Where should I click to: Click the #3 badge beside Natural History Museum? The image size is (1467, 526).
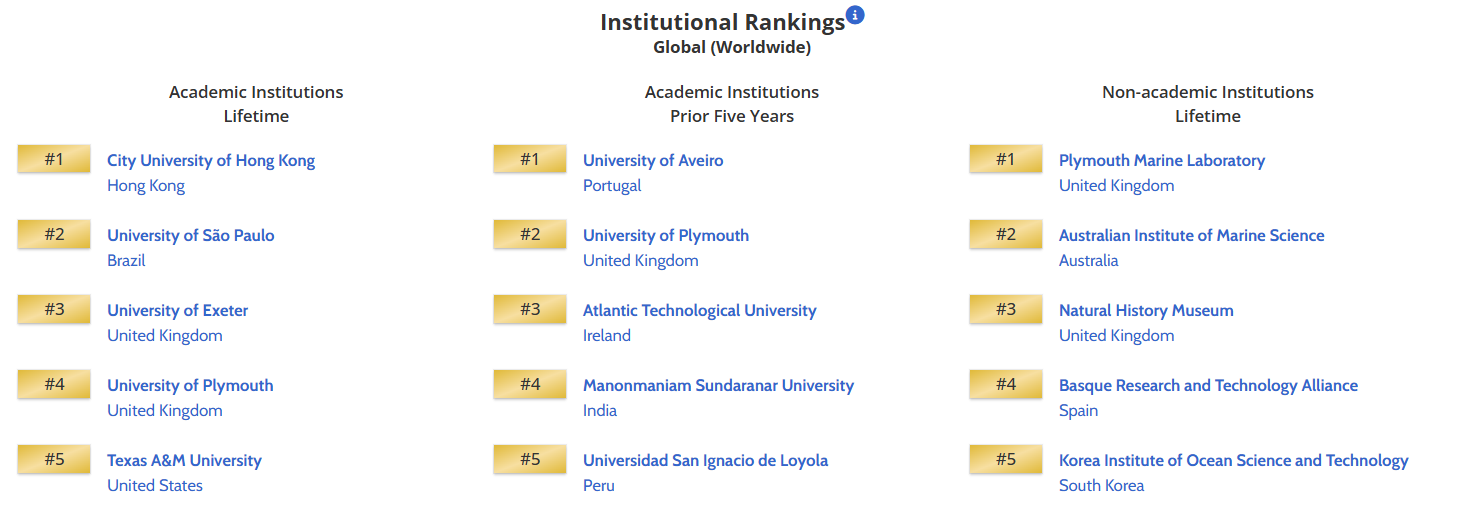(1006, 309)
